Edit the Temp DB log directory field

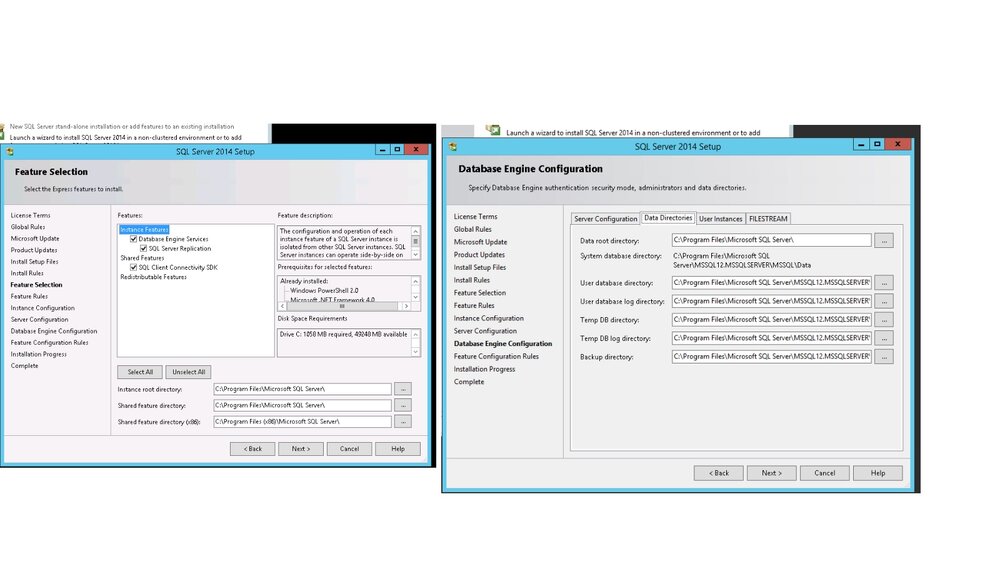772,338
